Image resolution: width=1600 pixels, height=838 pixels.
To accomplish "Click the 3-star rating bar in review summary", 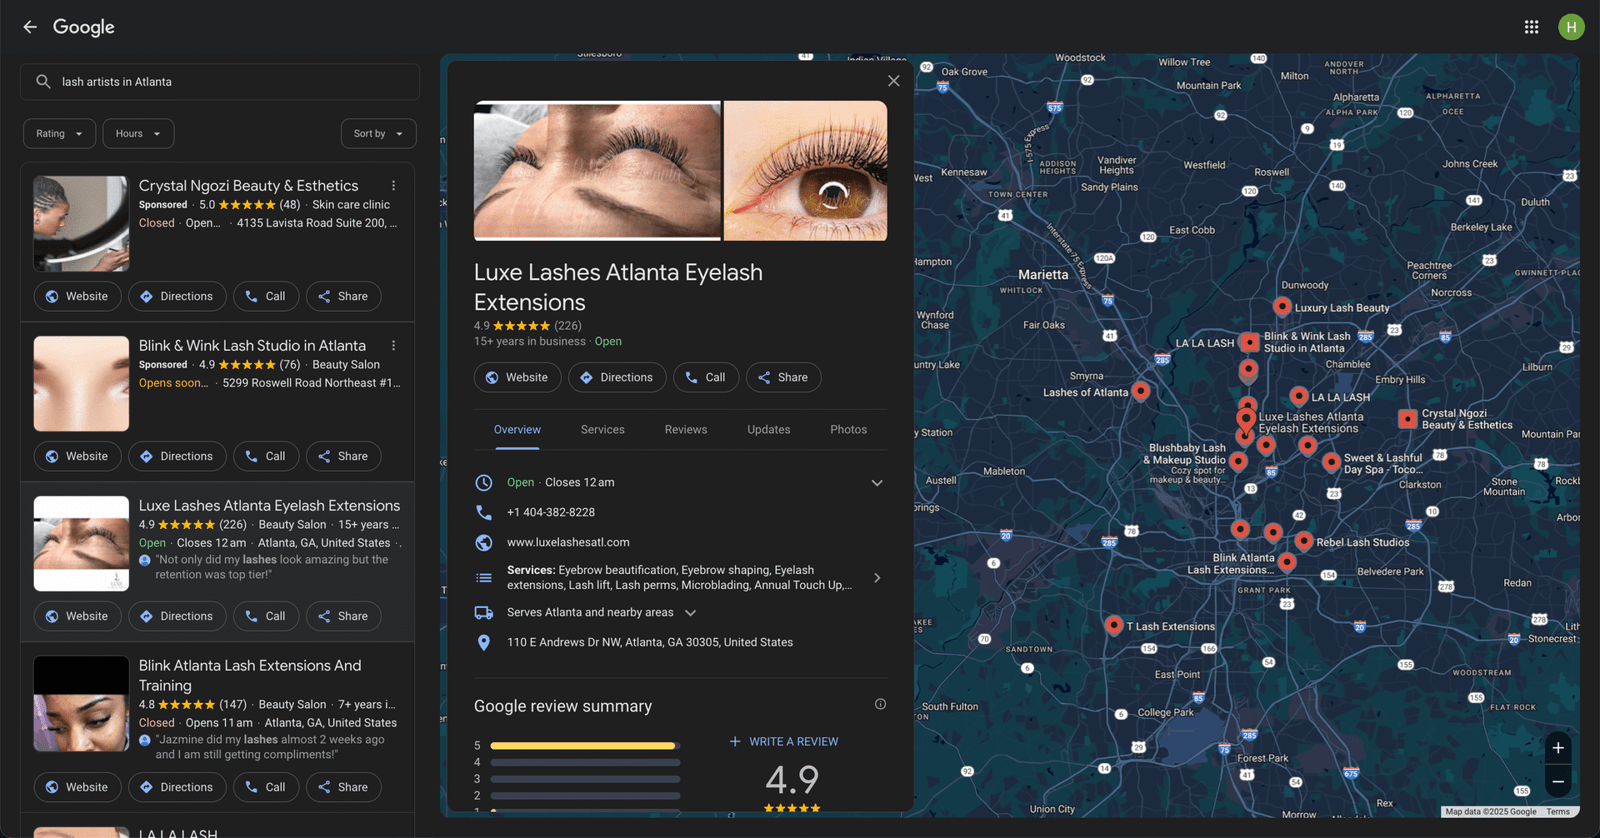I will point(585,779).
